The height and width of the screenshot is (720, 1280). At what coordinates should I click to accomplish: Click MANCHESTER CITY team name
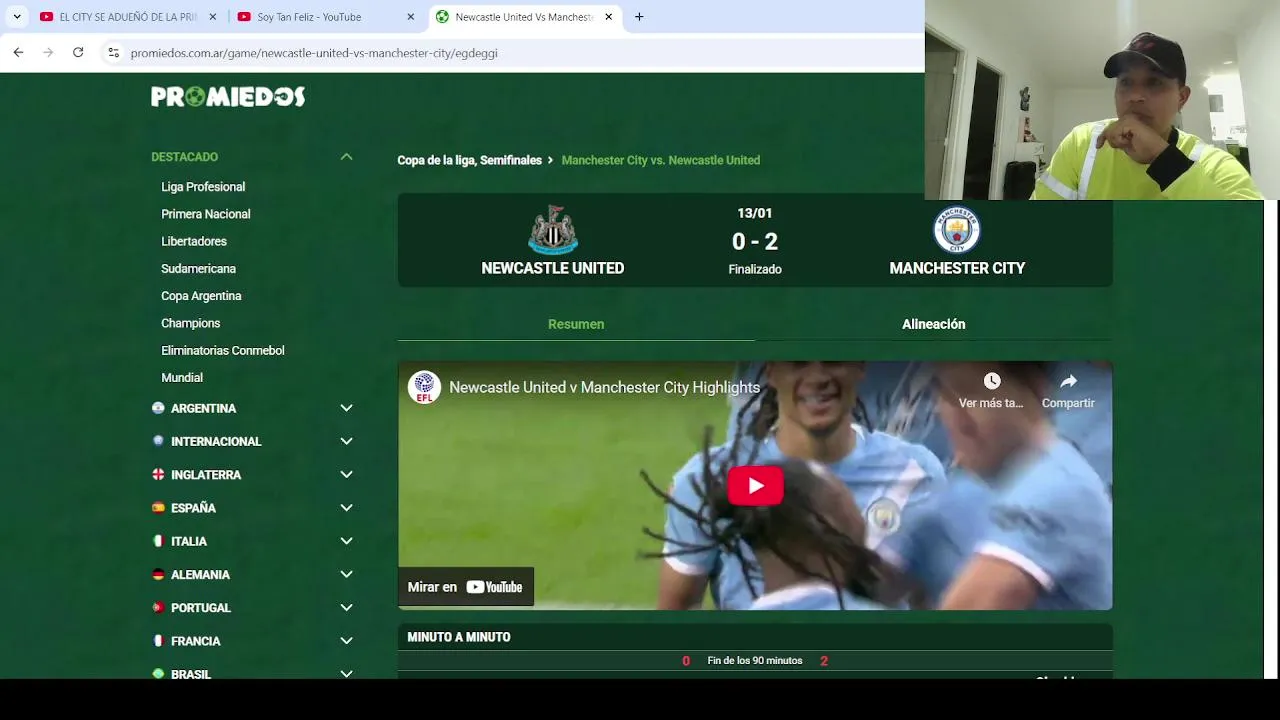pos(957,268)
